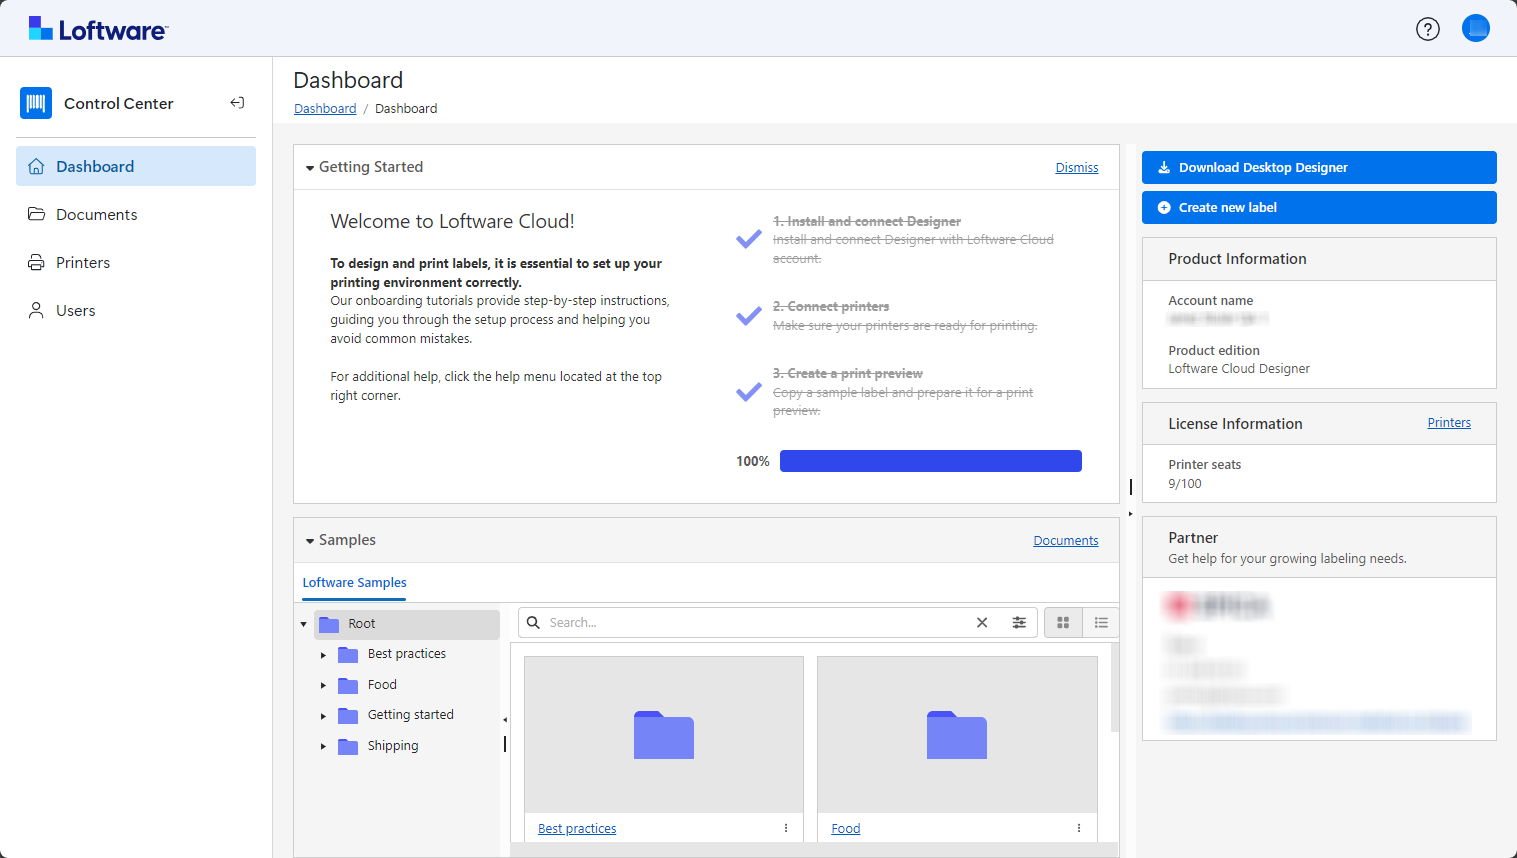Switch samples to list view

[x=1101, y=623]
